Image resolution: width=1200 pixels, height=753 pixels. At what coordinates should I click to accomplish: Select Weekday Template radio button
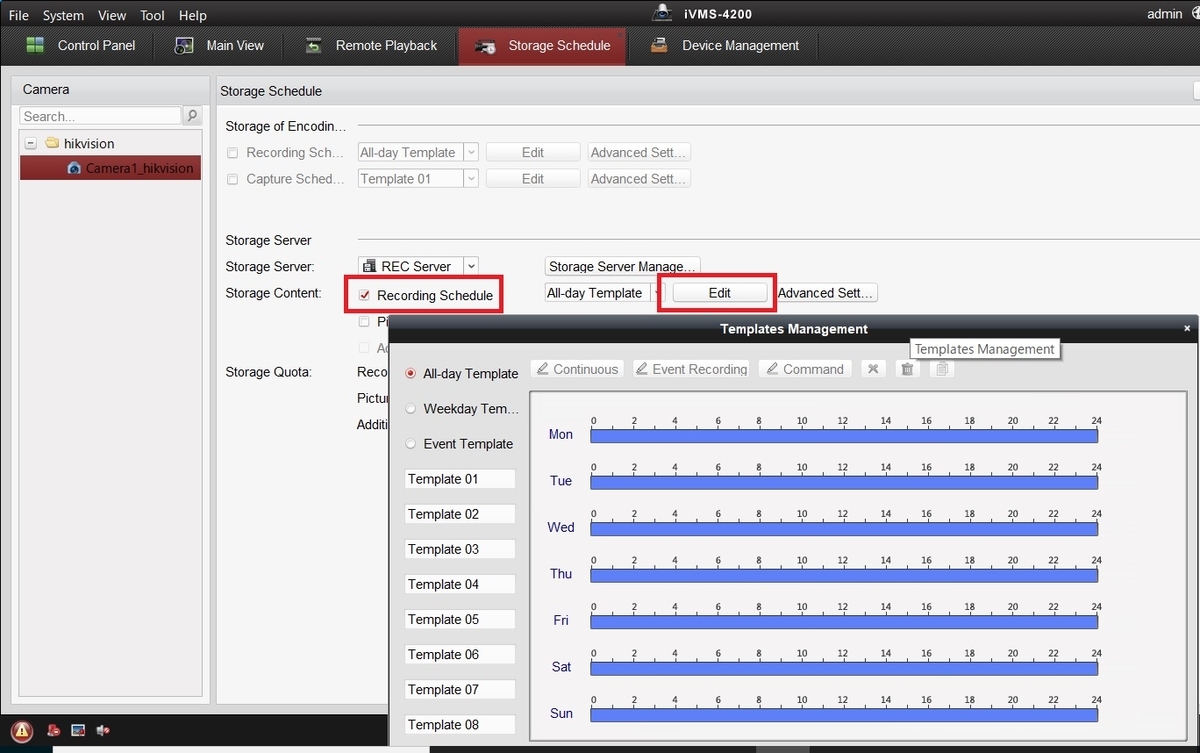tap(411, 408)
